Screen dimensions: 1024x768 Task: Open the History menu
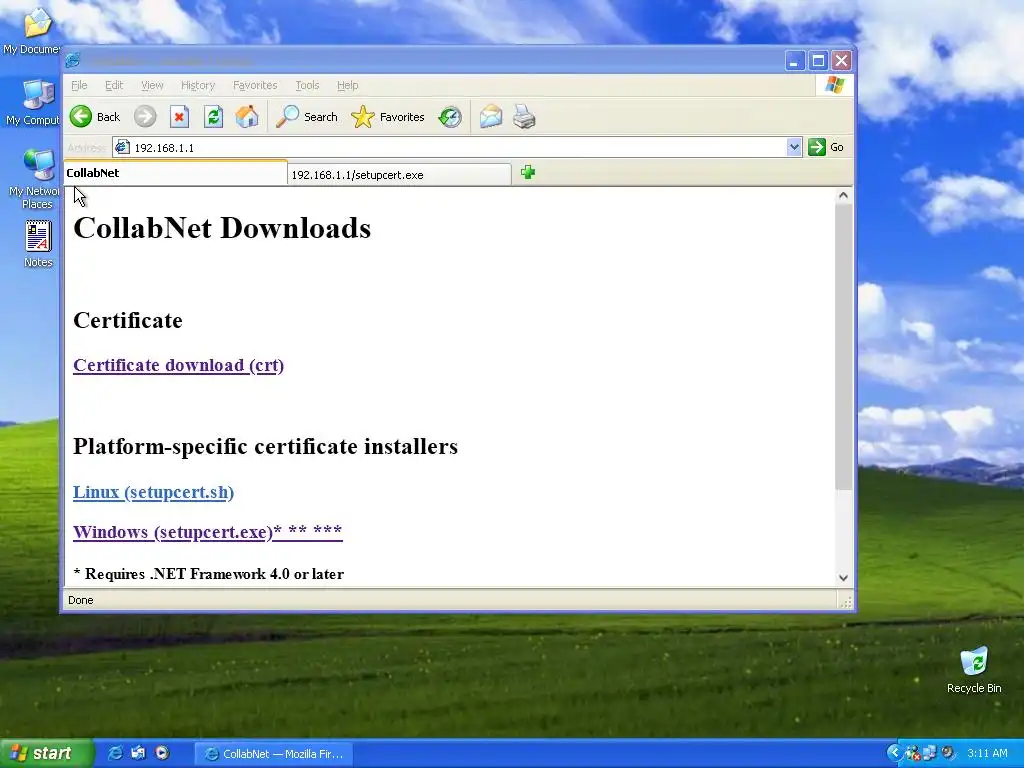[x=198, y=85]
